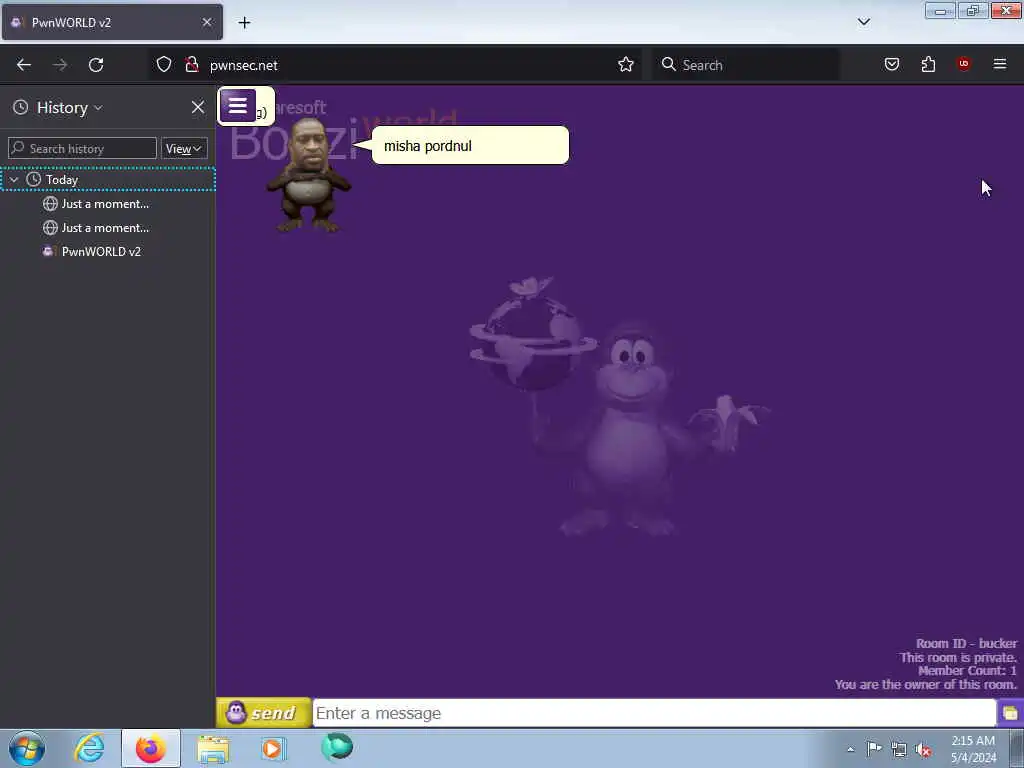The width and height of the screenshot is (1024, 768).
Task: Go back to previous page
Action: (24, 65)
